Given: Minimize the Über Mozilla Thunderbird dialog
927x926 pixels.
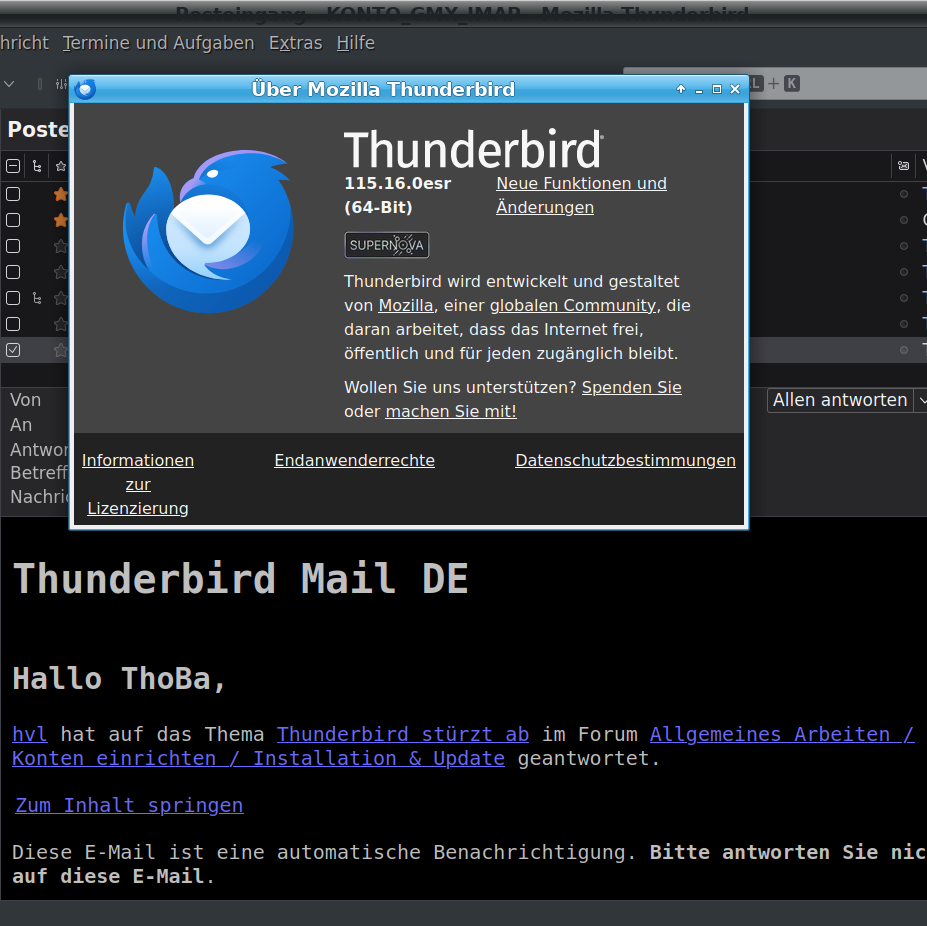Looking at the screenshot, I should click(x=699, y=89).
